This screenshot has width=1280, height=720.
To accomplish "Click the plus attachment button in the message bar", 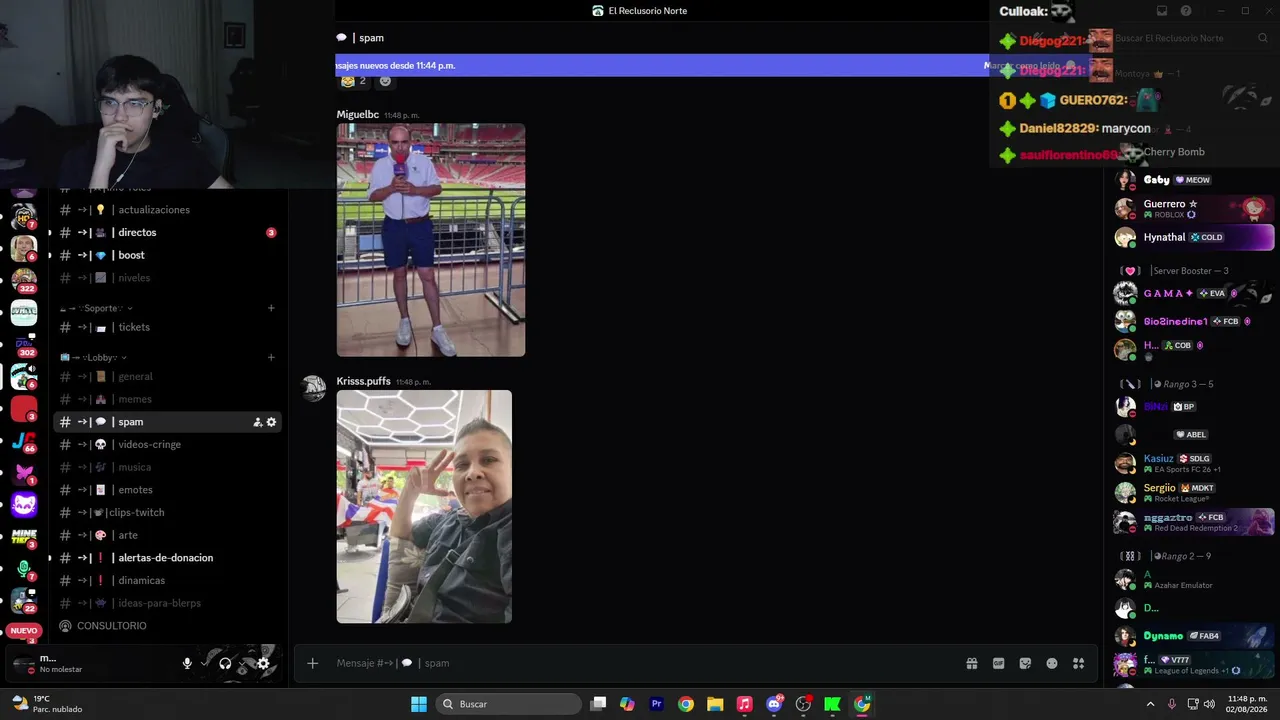I will (312, 663).
